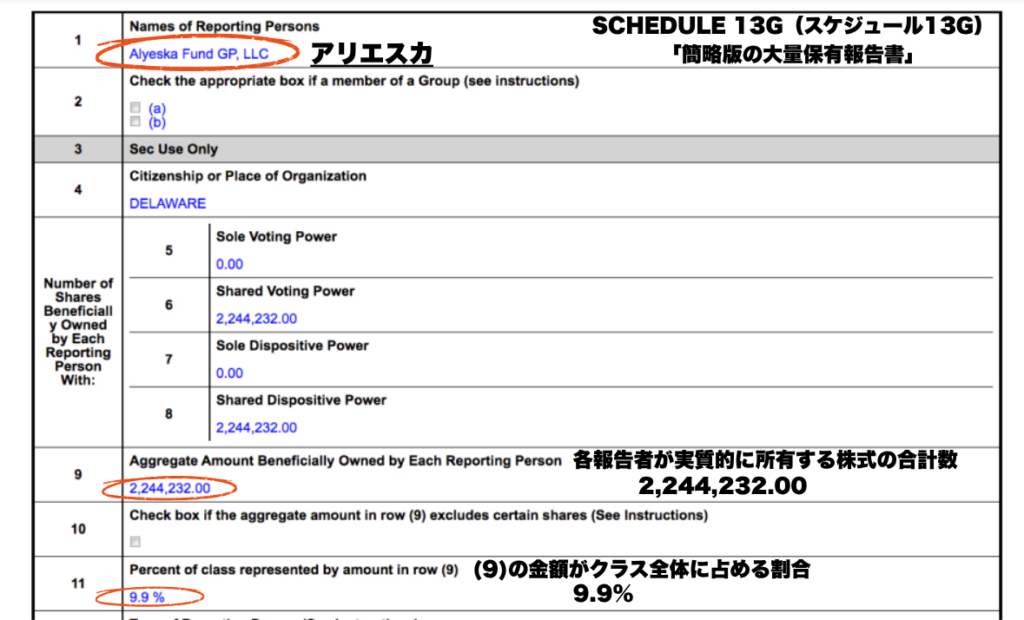
Task: Click the Sole Voting Power value 0.00
Action: (229, 264)
